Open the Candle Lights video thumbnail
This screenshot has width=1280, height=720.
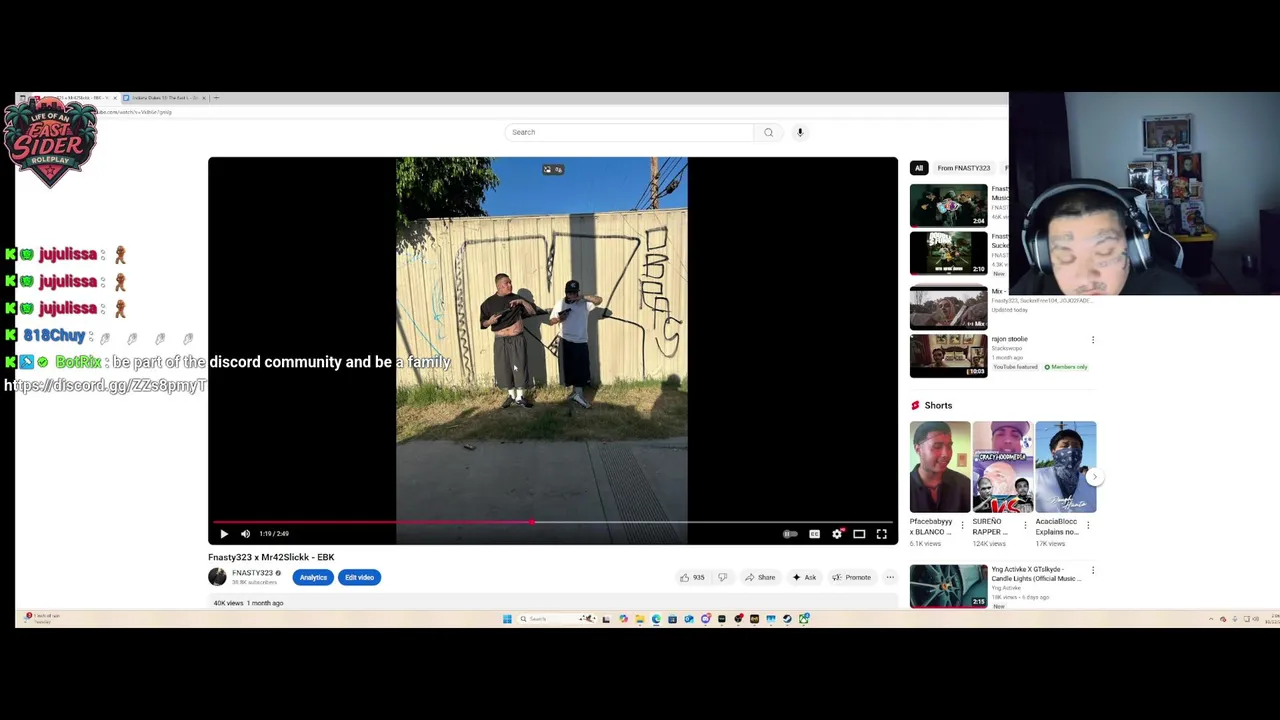click(948, 586)
